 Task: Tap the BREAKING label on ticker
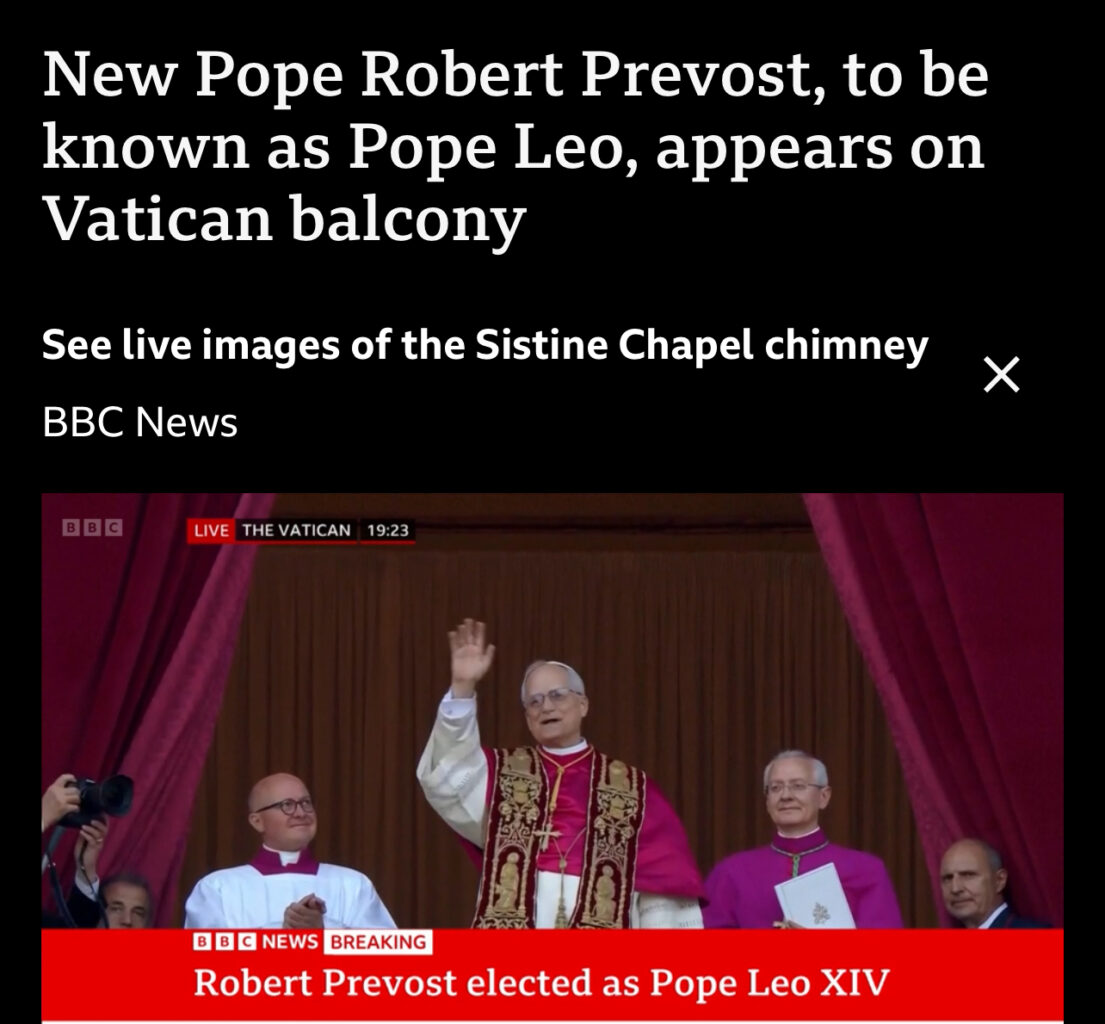378,942
